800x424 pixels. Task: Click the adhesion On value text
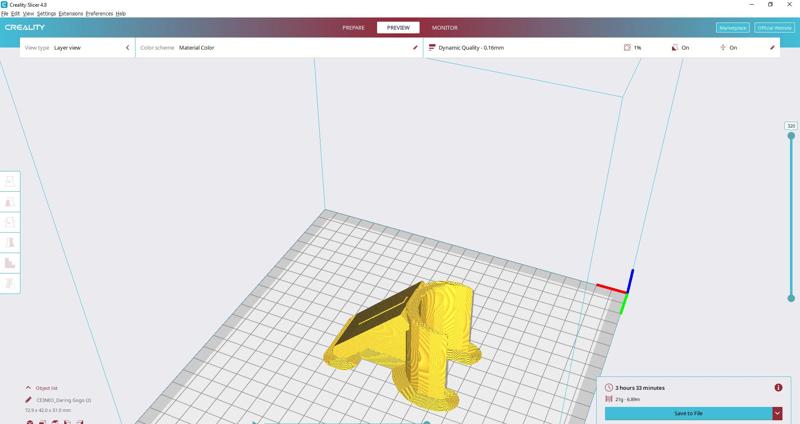point(733,47)
